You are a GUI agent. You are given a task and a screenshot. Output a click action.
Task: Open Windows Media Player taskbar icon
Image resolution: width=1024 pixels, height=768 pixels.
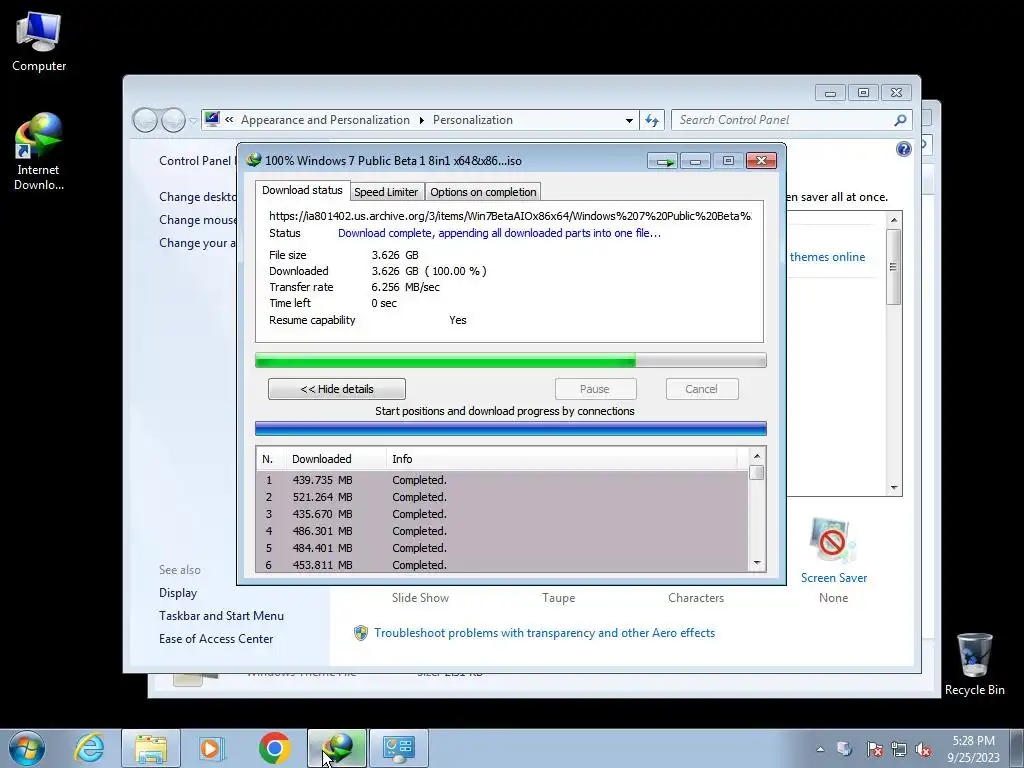pos(212,748)
